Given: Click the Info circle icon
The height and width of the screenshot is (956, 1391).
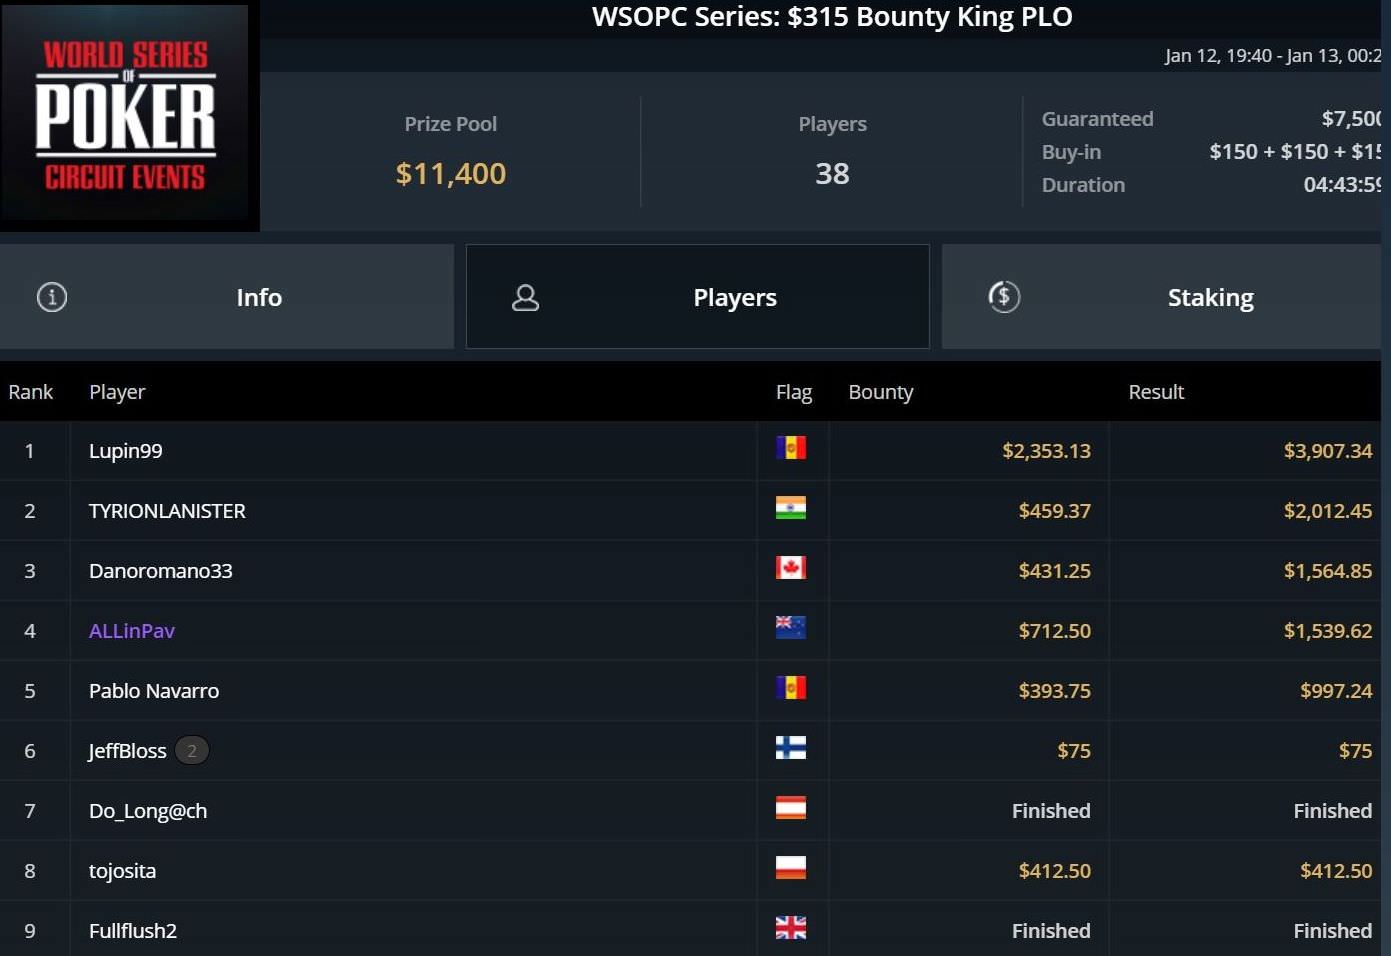Looking at the screenshot, I should point(52,297).
